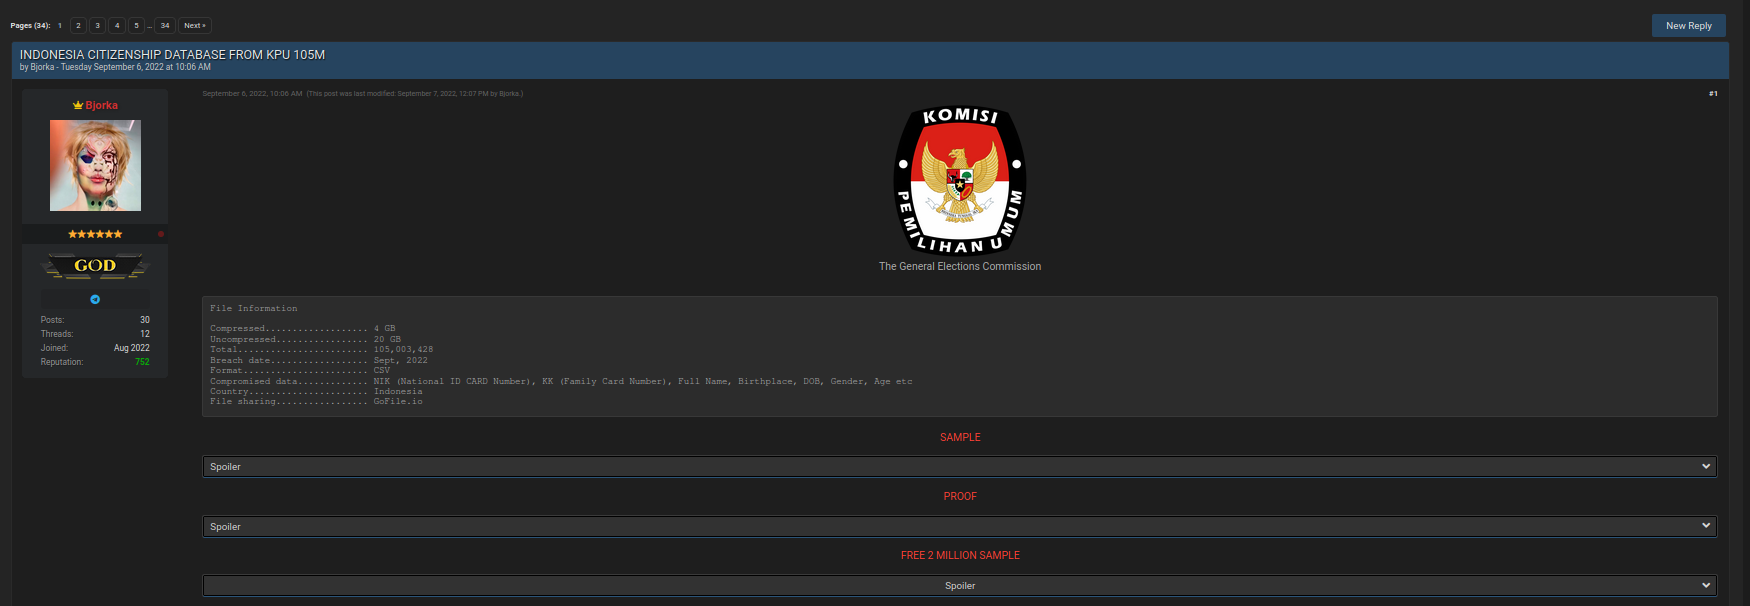1750x606 pixels.
Task: Click the Joined date "Aug 2022"
Action: (132, 348)
